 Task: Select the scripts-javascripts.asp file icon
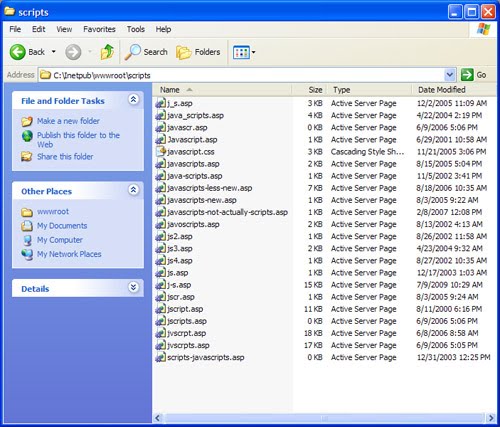[161, 357]
